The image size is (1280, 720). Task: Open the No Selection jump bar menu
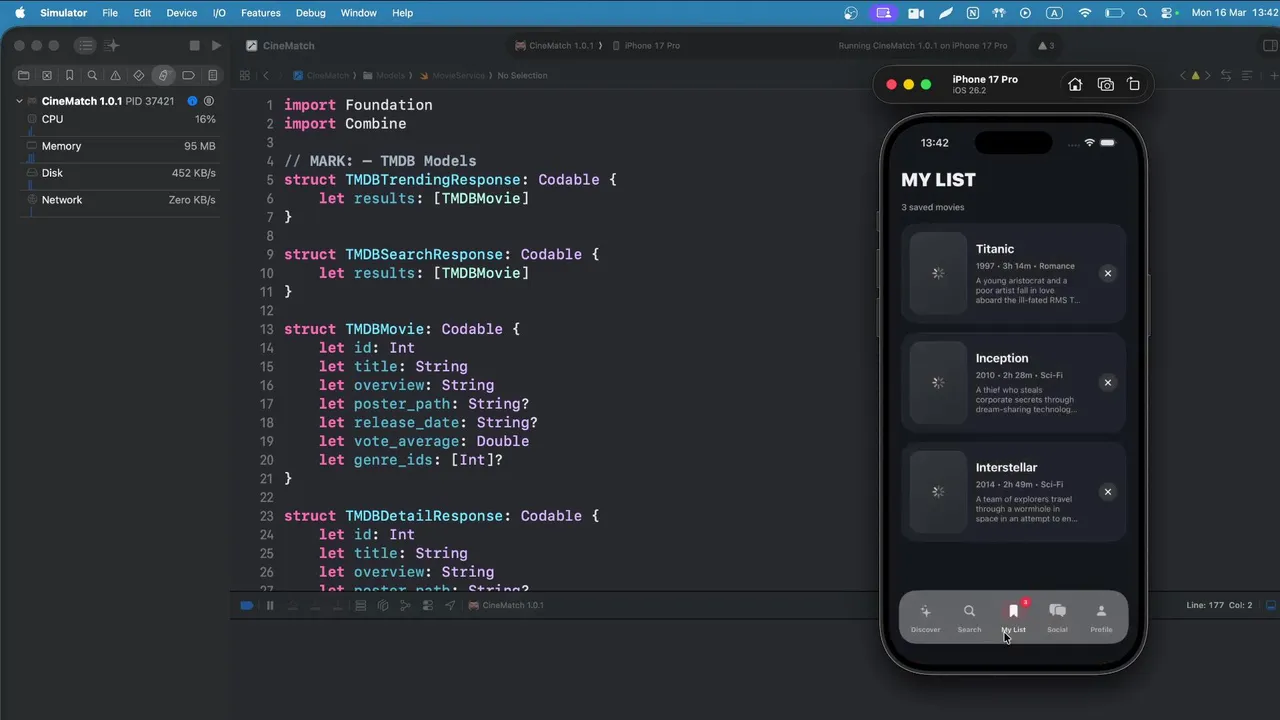(522, 76)
